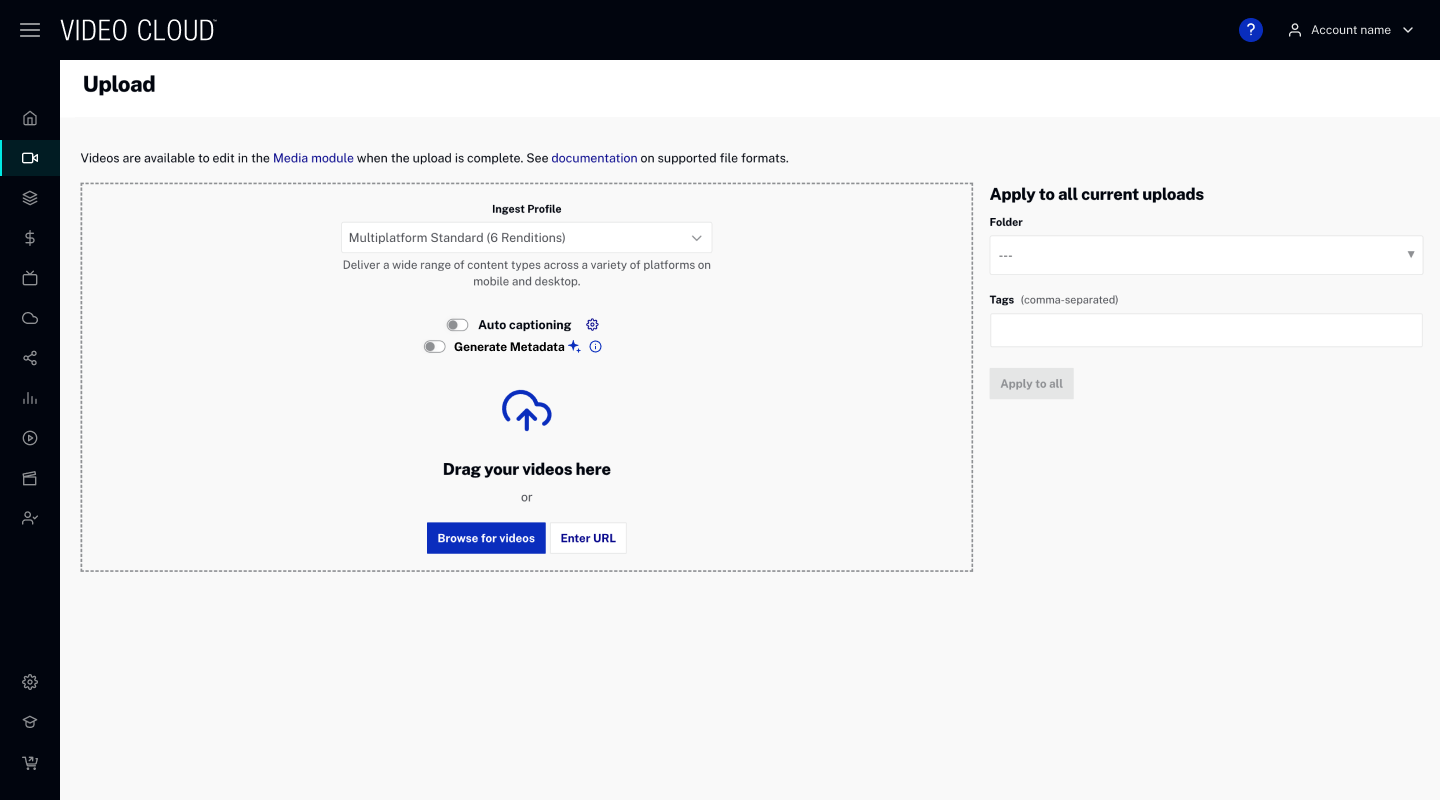1440x800 pixels.
Task: Click the Apply to all button
Action: [x=1032, y=384]
